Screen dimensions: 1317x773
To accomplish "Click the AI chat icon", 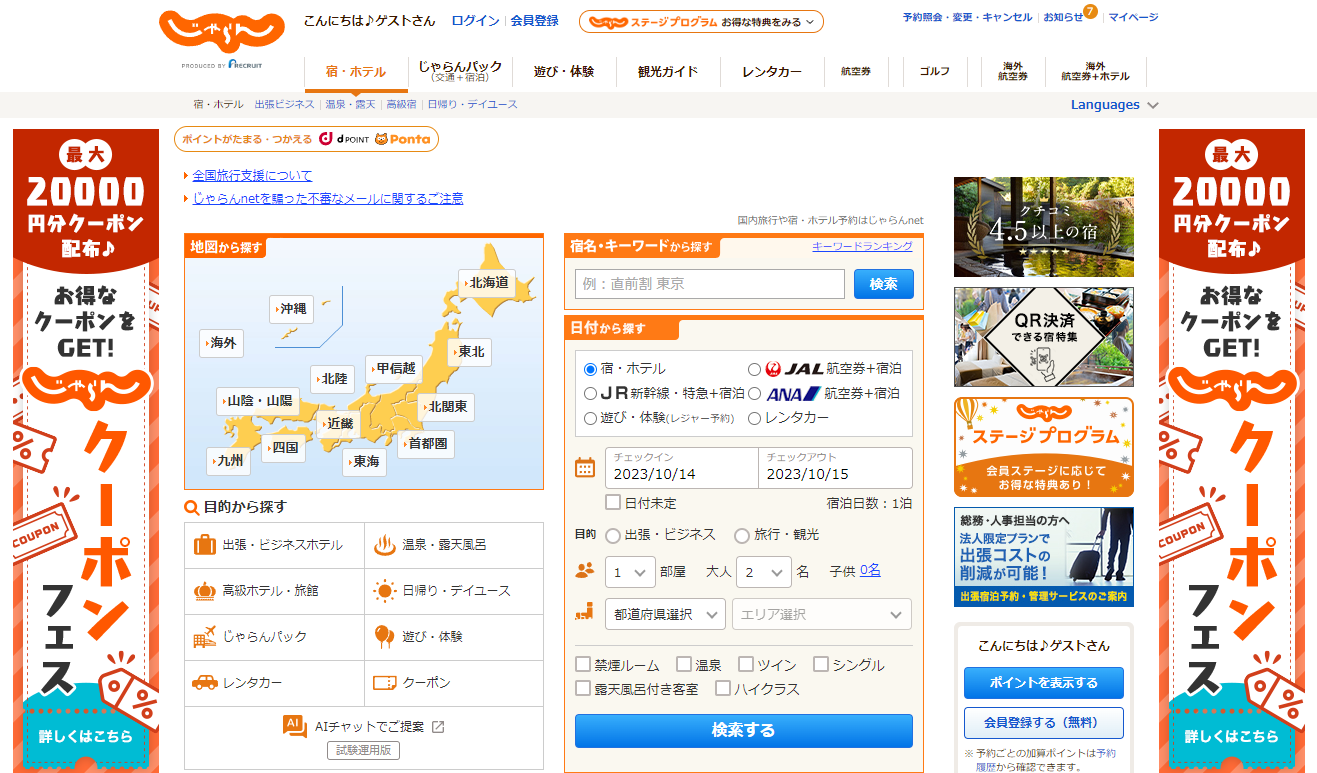I will coord(295,727).
